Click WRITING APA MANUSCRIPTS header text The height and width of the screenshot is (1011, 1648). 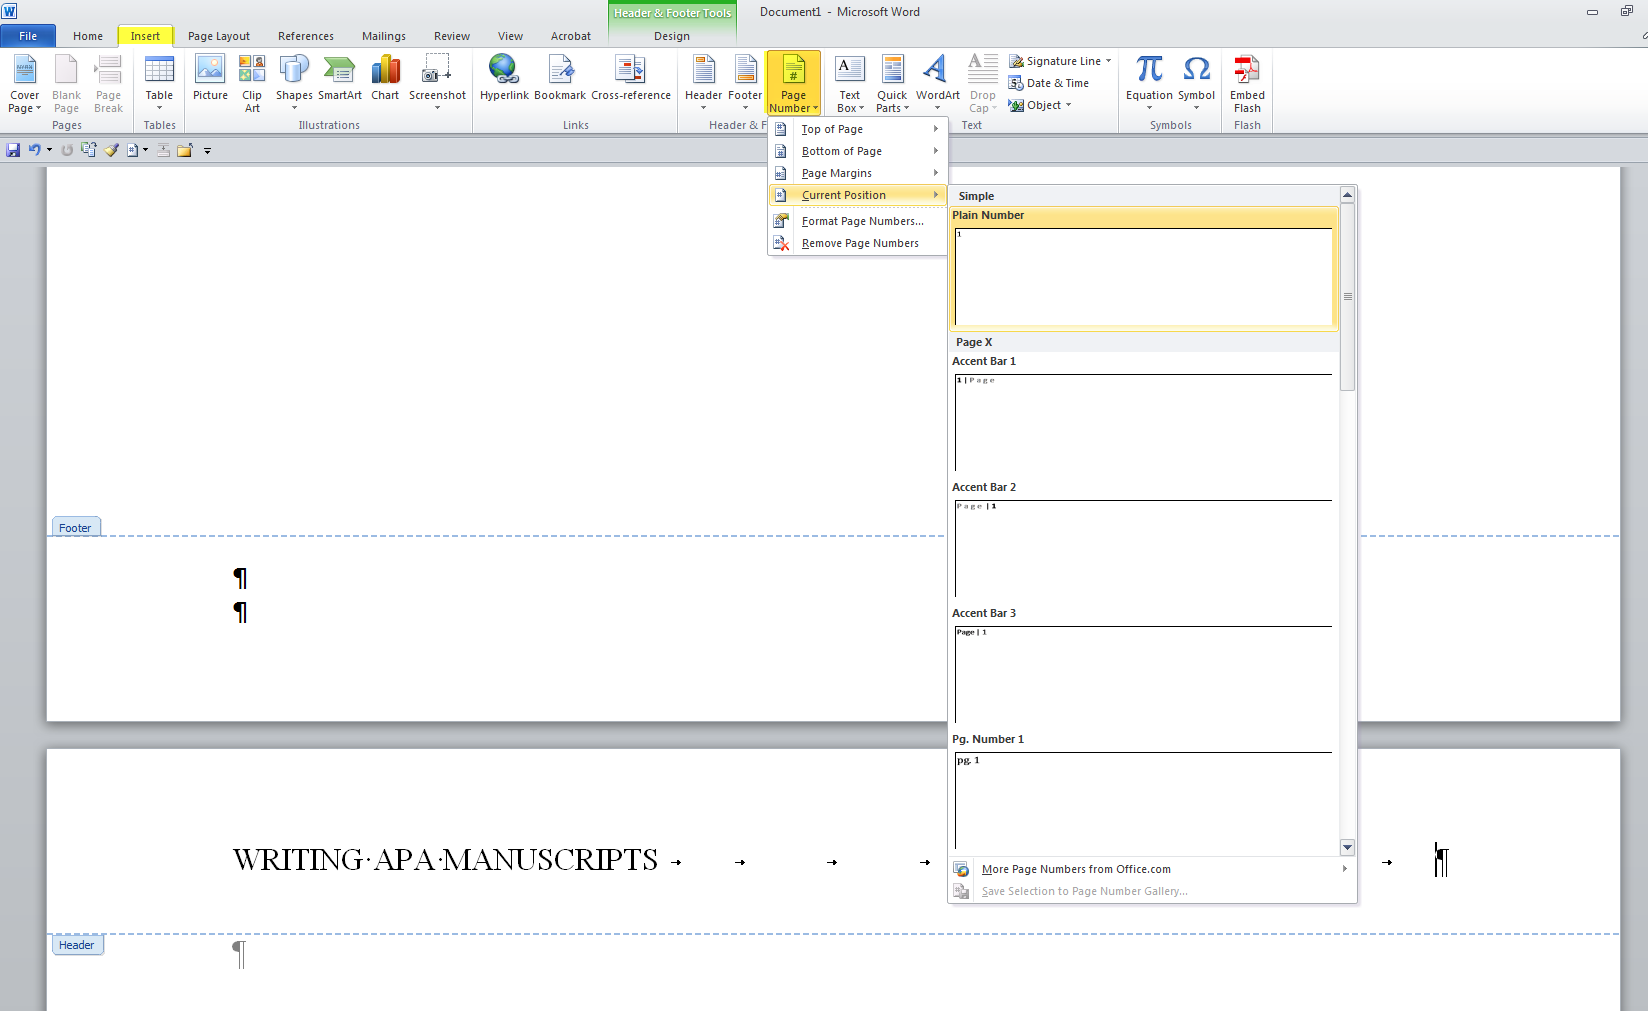(x=445, y=860)
